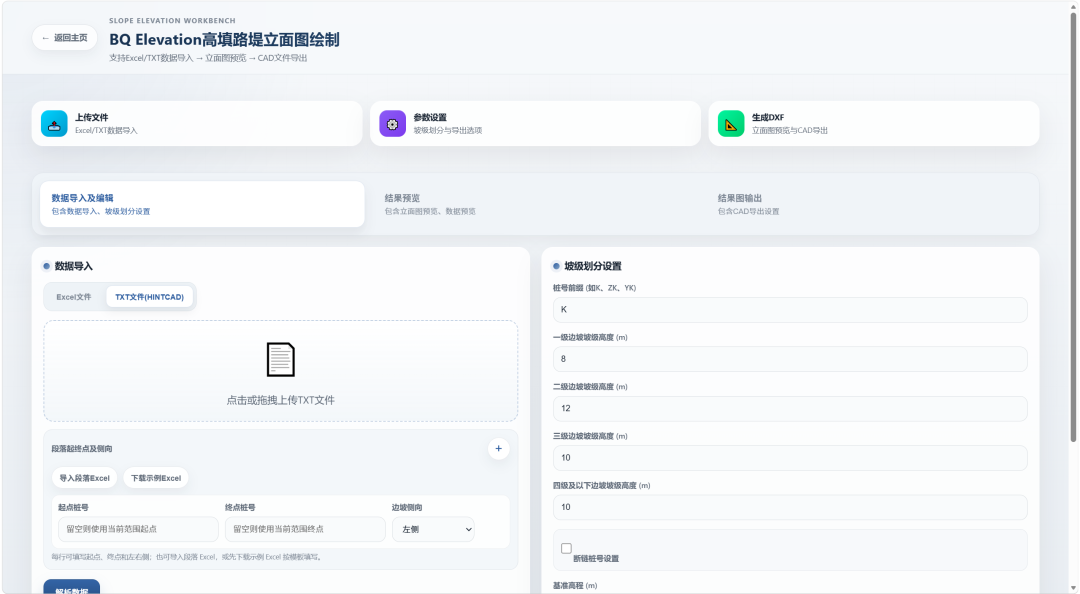Click the page vertical scrollbar

(1072, 227)
